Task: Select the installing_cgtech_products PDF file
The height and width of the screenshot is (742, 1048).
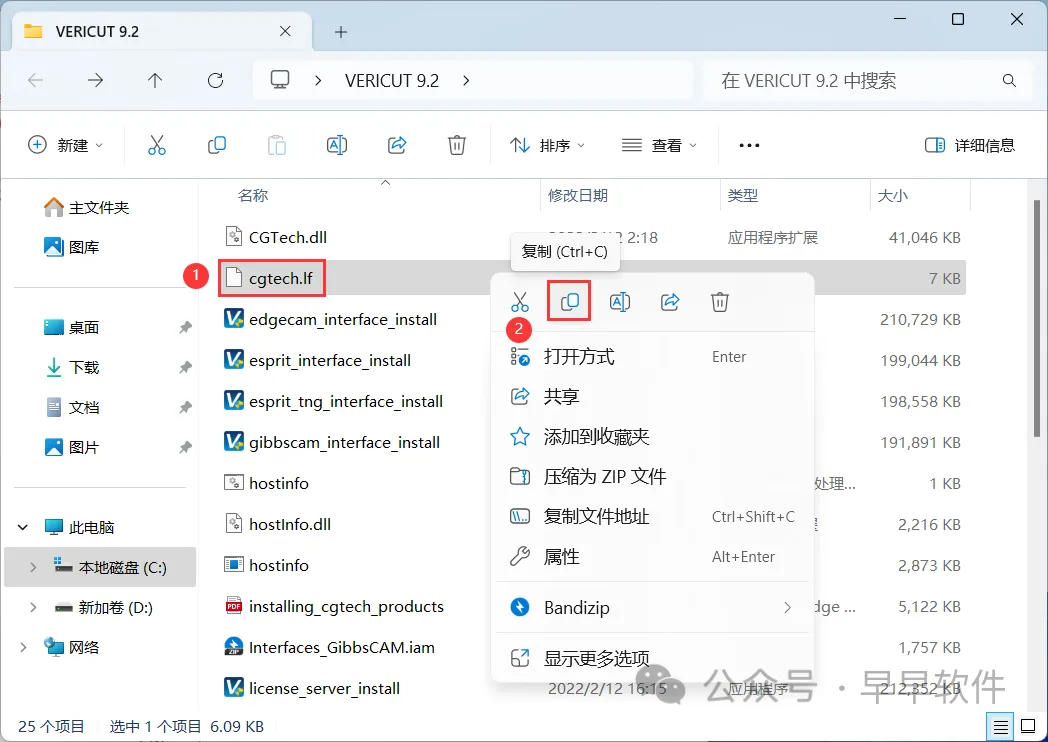Action: click(334, 606)
